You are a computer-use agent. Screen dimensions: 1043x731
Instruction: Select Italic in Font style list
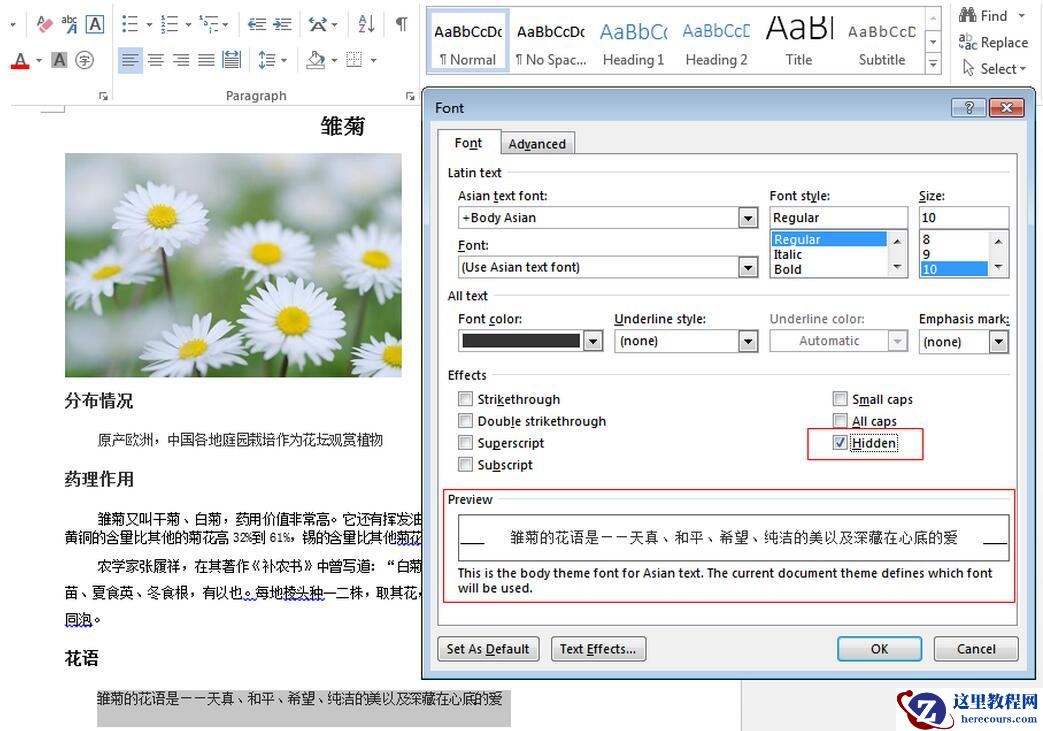(x=788, y=255)
